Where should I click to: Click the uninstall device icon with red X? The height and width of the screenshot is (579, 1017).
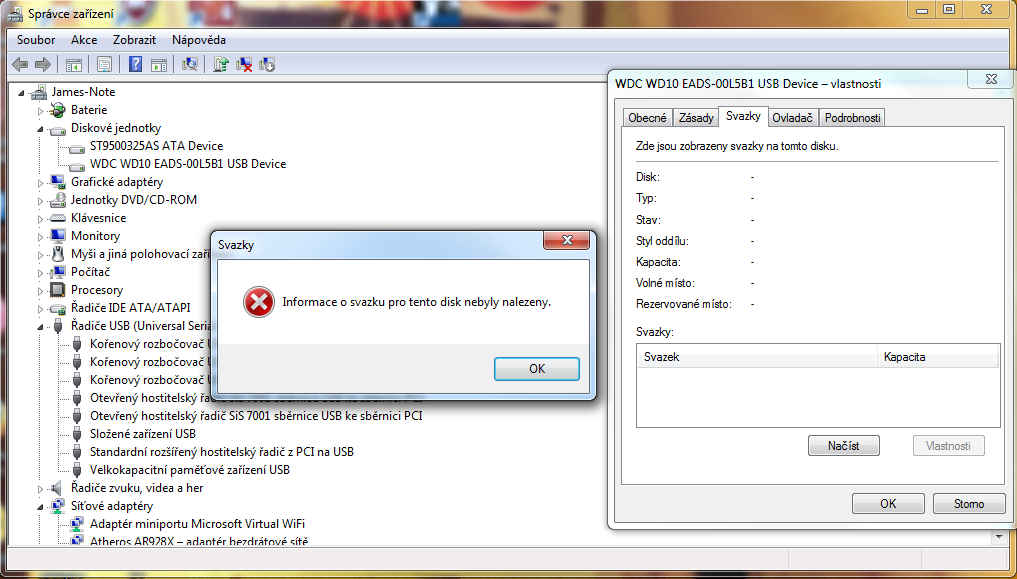point(244,64)
